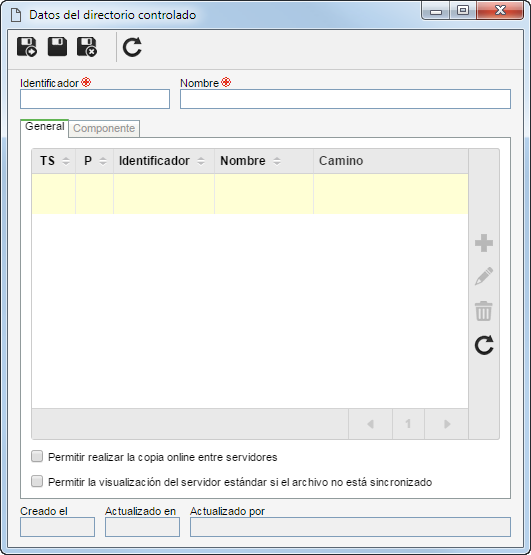Click the Actualizado por field

[x=350, y=527]
